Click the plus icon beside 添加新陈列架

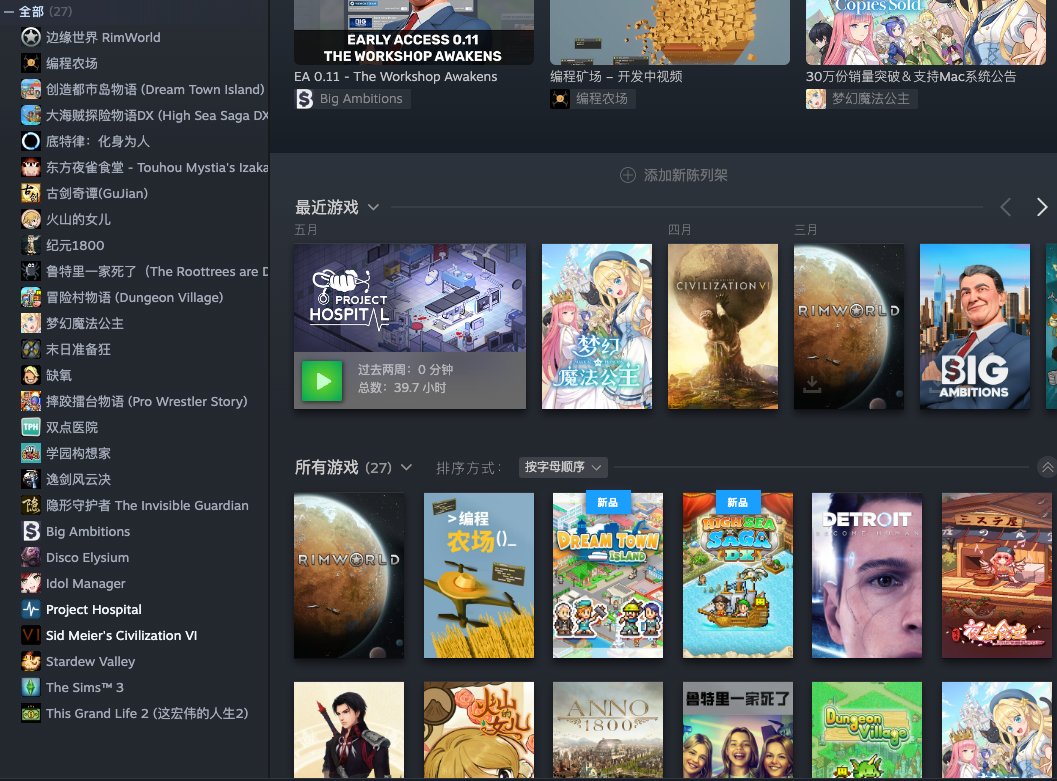(x=628, y=175)
